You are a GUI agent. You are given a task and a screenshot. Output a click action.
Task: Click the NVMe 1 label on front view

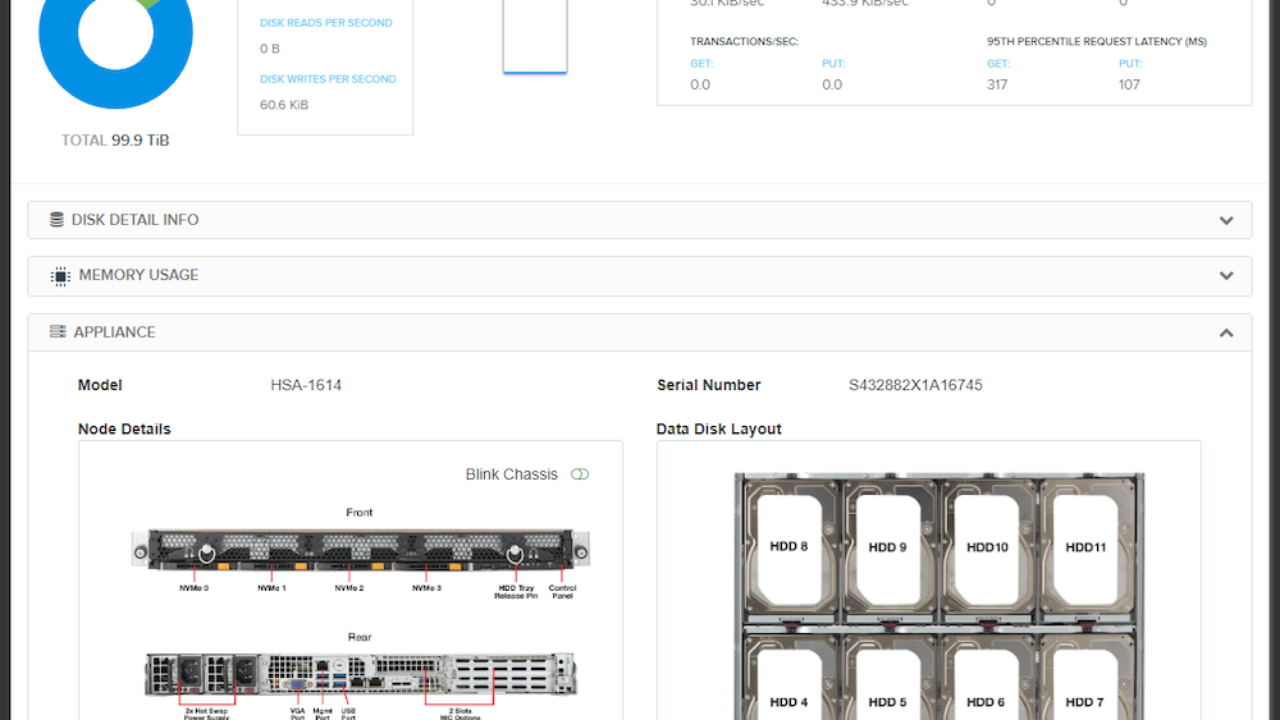click(271, 588)
